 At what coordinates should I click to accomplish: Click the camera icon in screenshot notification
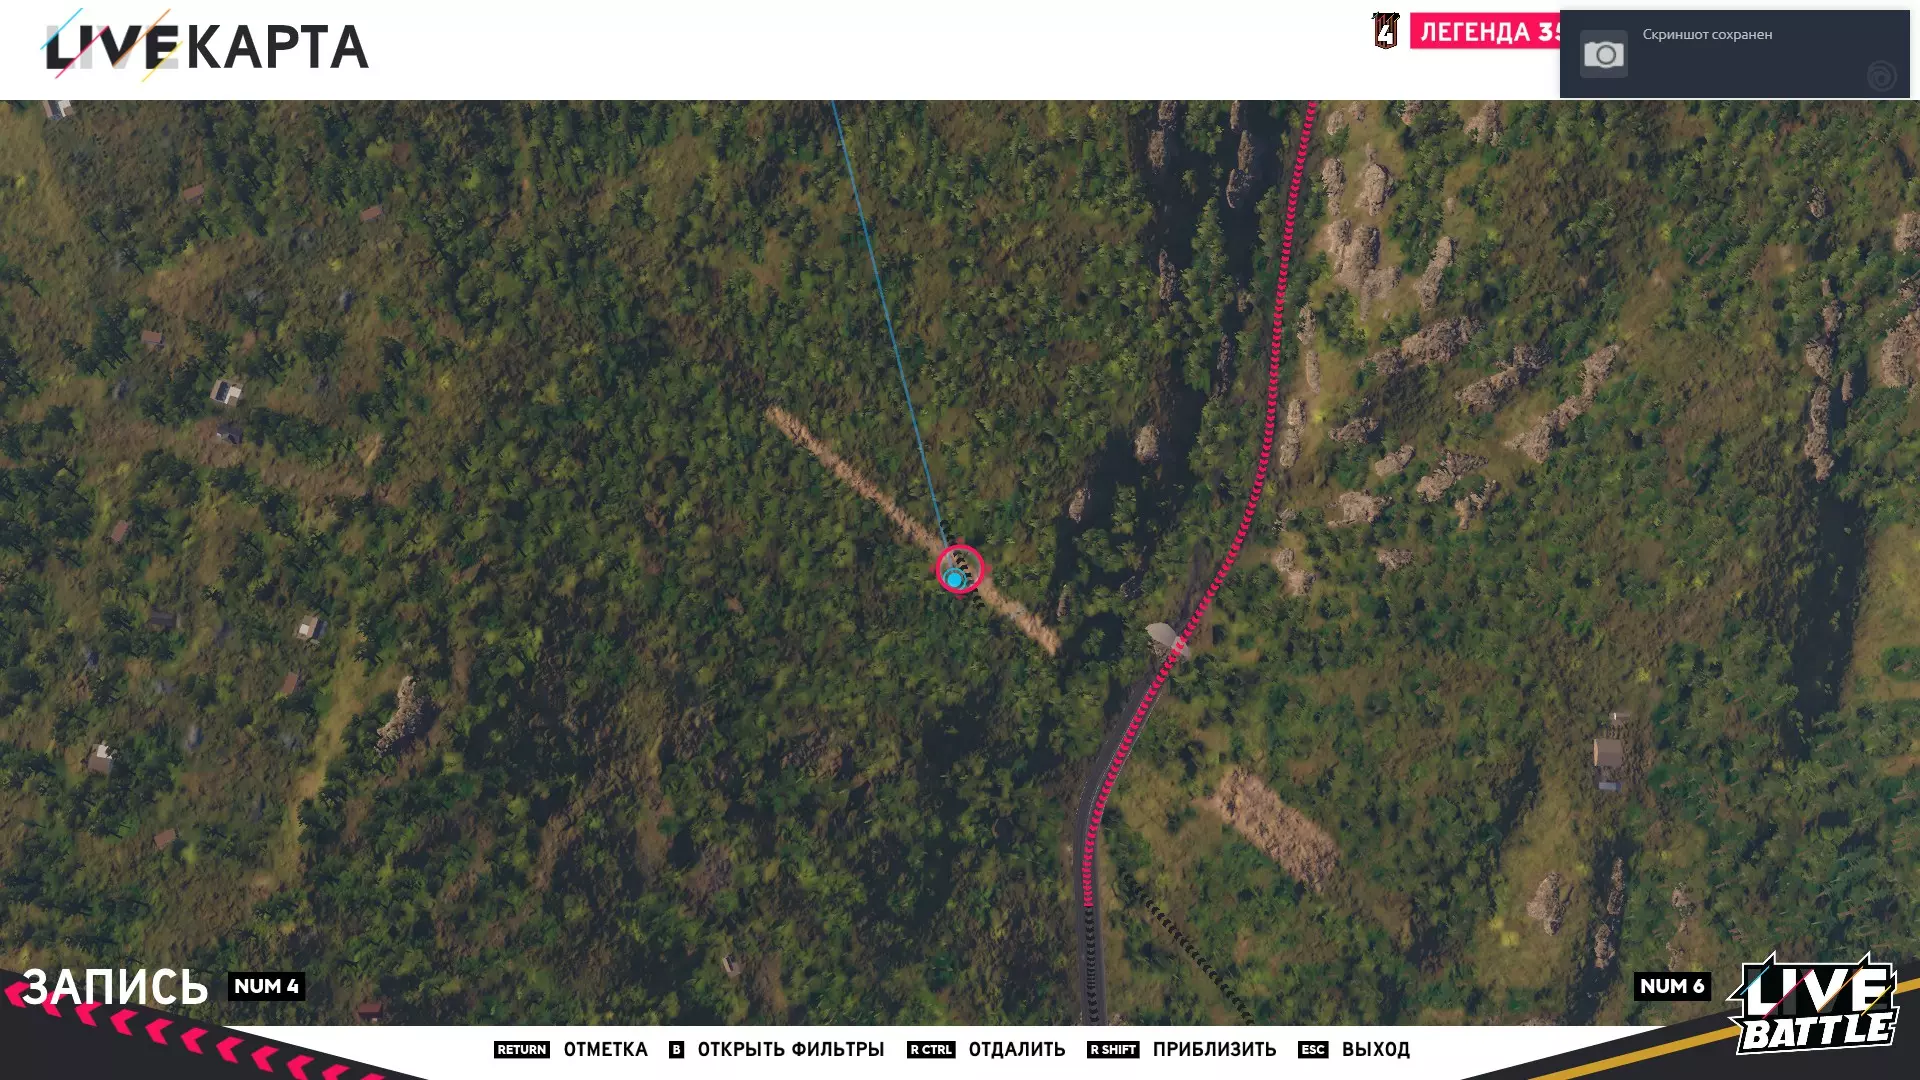click(x=1603, y=54)
